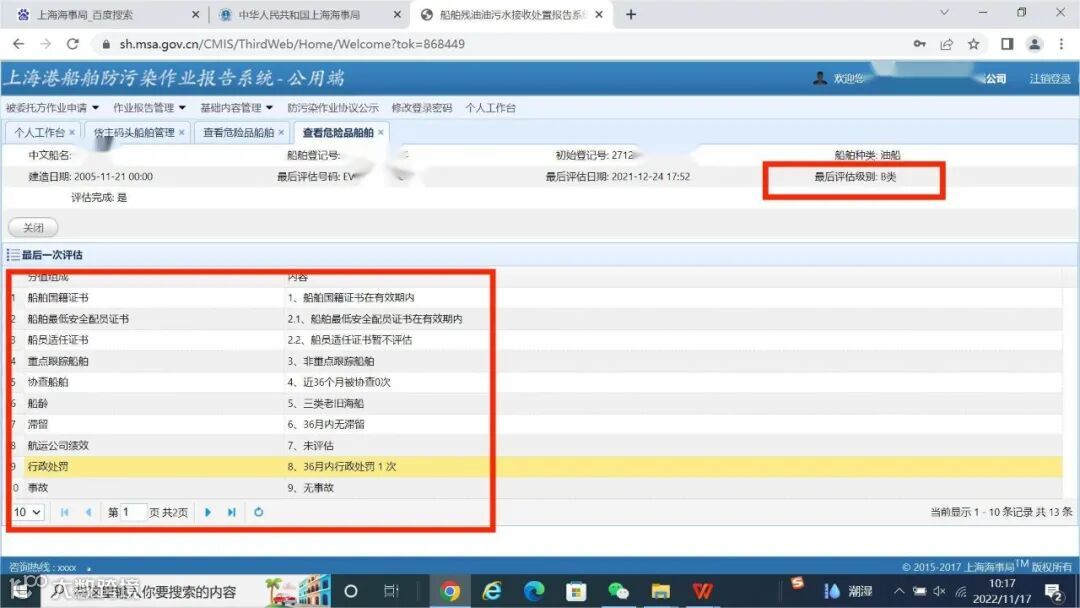Open the 修改登录密码 menu item
This screenshot has height=608, width=1080.
click(x=422, y=108)
